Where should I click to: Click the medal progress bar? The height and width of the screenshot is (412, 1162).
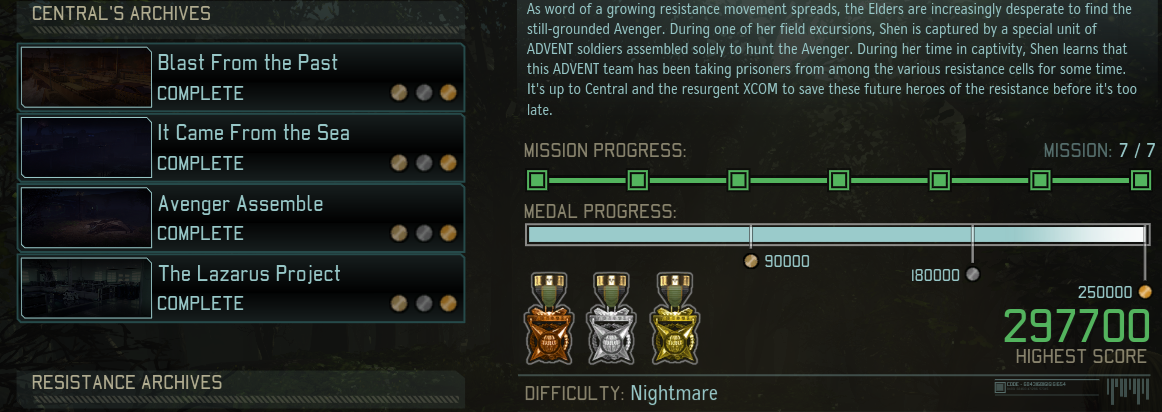837,235
